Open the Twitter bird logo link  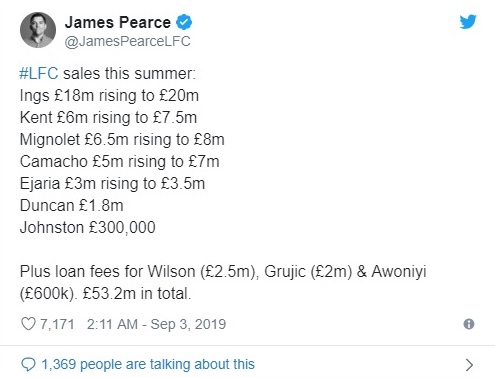pyautogui.click(x=468, y=22)
